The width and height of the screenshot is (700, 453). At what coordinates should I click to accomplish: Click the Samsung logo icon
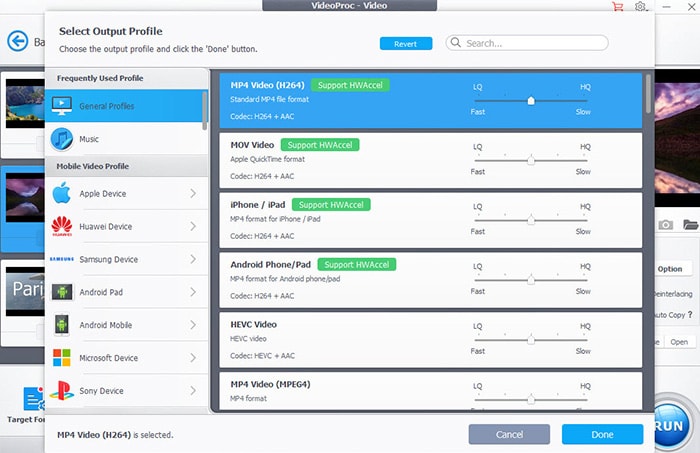(x=62, y=259)
